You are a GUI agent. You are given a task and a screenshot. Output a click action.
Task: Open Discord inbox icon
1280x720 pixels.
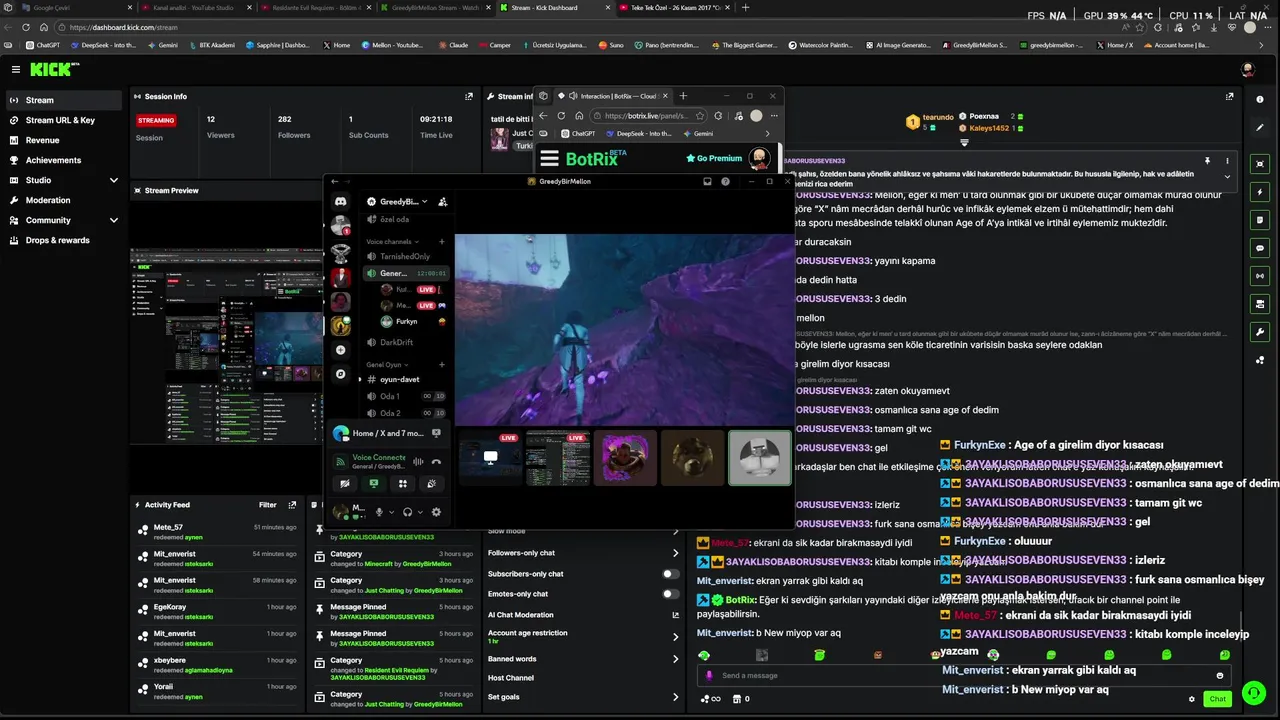[707, 181]
